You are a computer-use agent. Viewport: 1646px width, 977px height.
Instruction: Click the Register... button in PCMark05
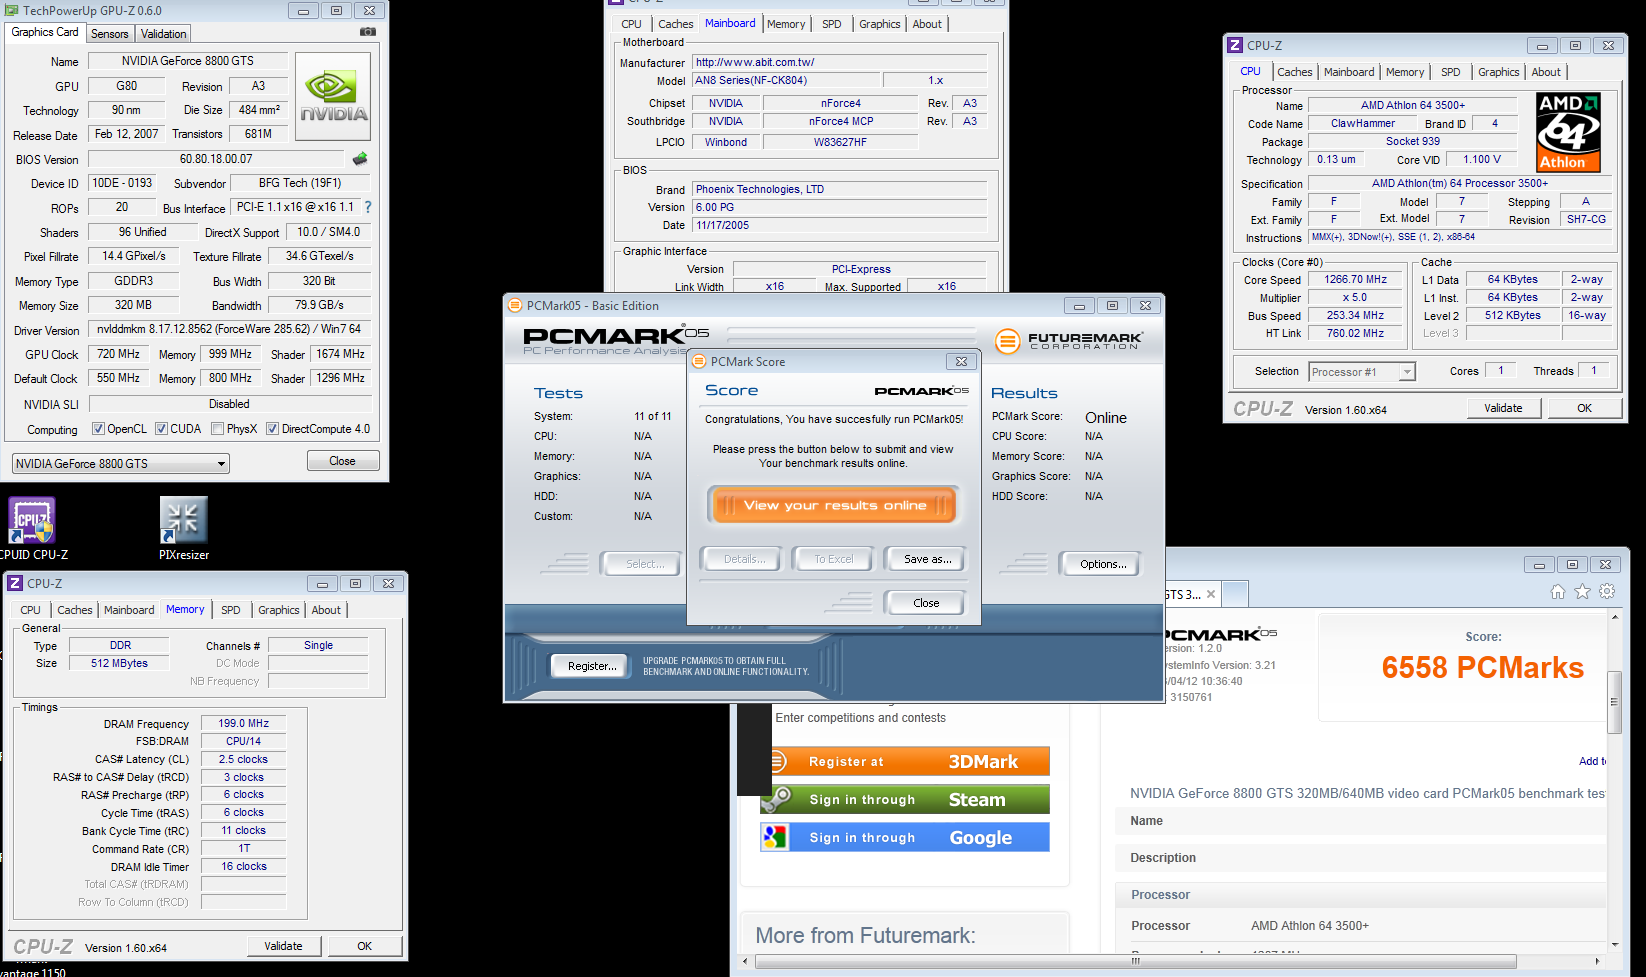[x=591, y=666]
